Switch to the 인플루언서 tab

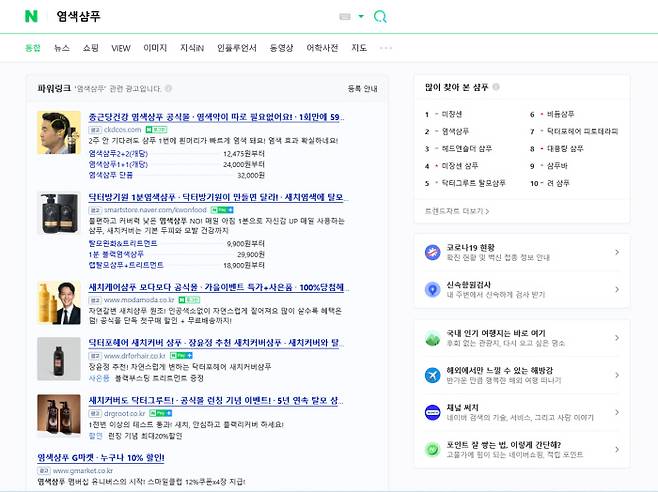237,48
